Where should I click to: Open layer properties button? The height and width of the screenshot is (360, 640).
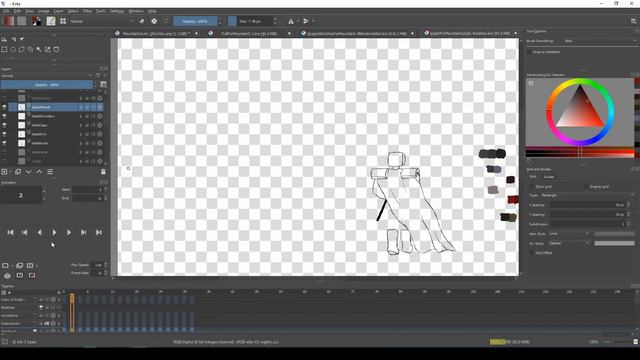click(50, 172)
